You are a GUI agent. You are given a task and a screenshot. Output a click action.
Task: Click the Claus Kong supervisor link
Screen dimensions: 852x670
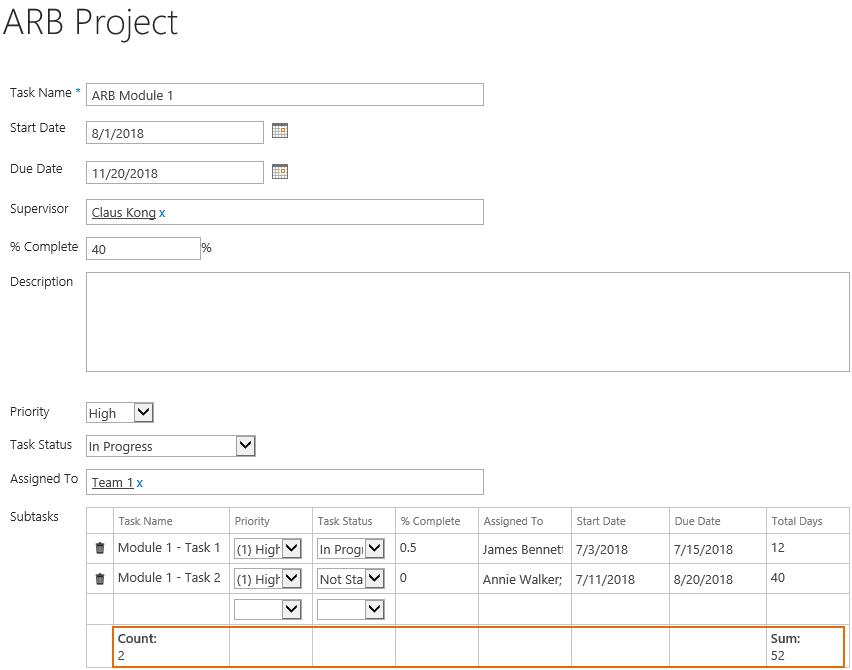(x=124, y=212)
